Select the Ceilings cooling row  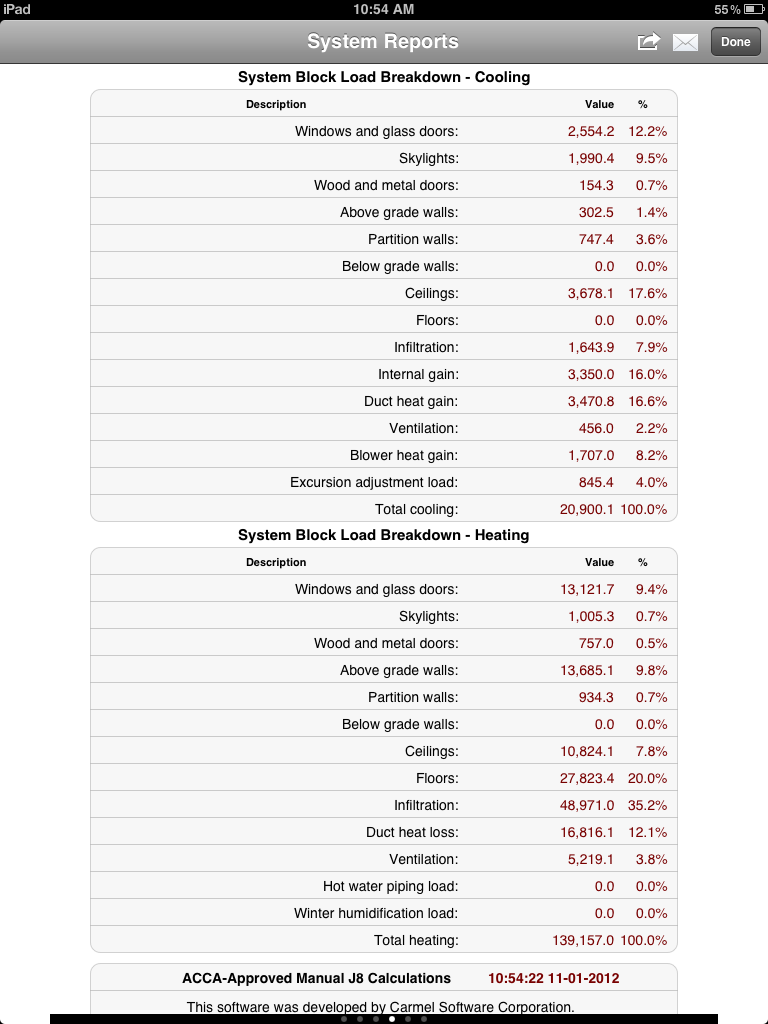[384, 293]
